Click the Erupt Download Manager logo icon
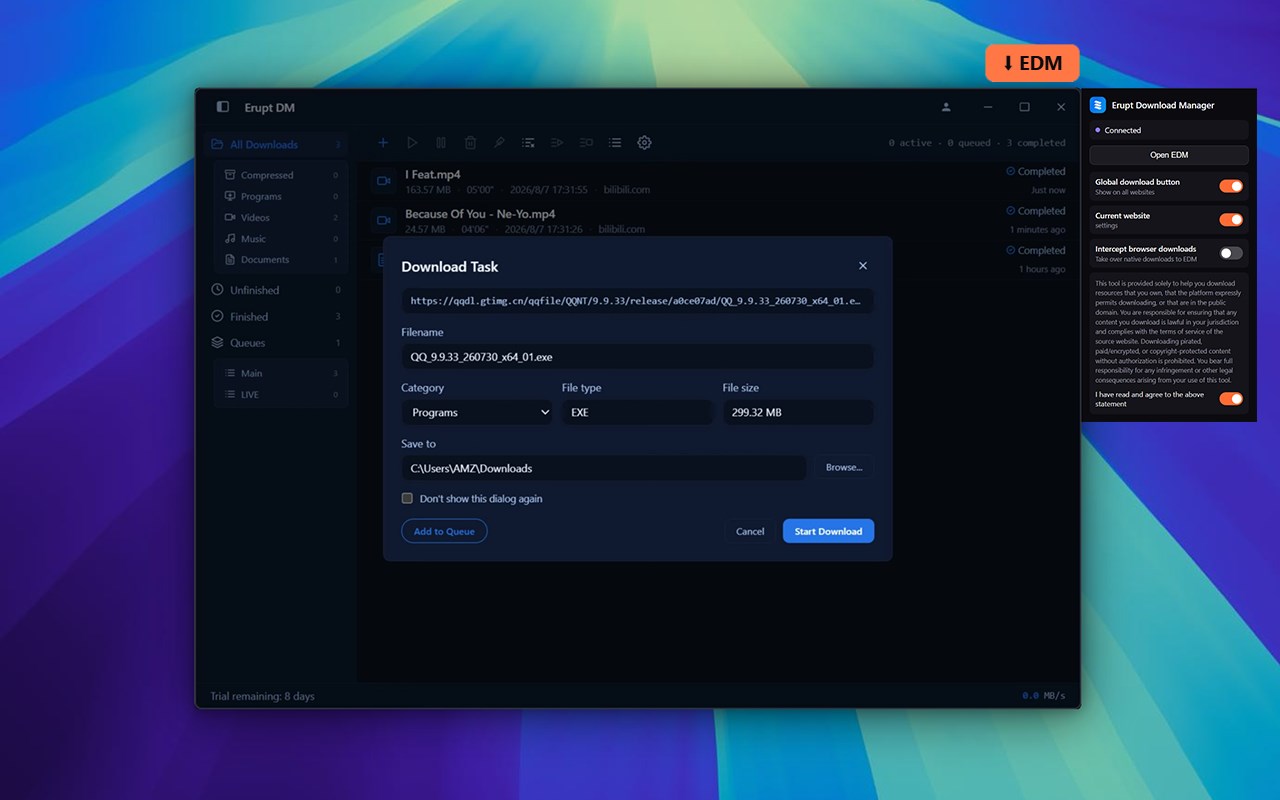 tap(1098, 105)
